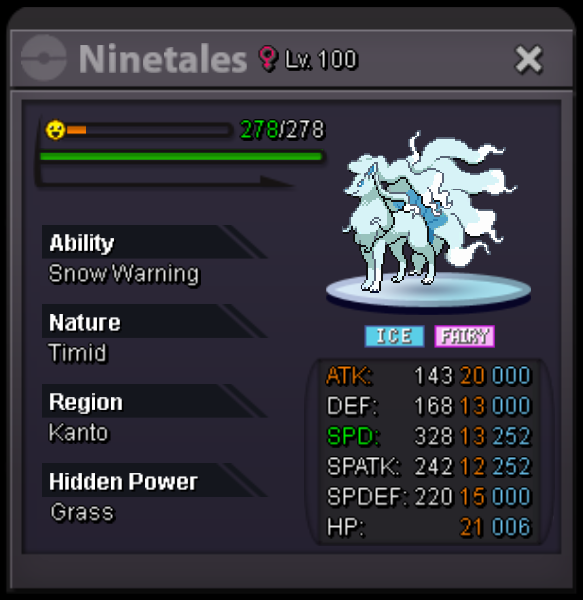
Task: Close the Ninetales summary window
Action: pos(529,59)
